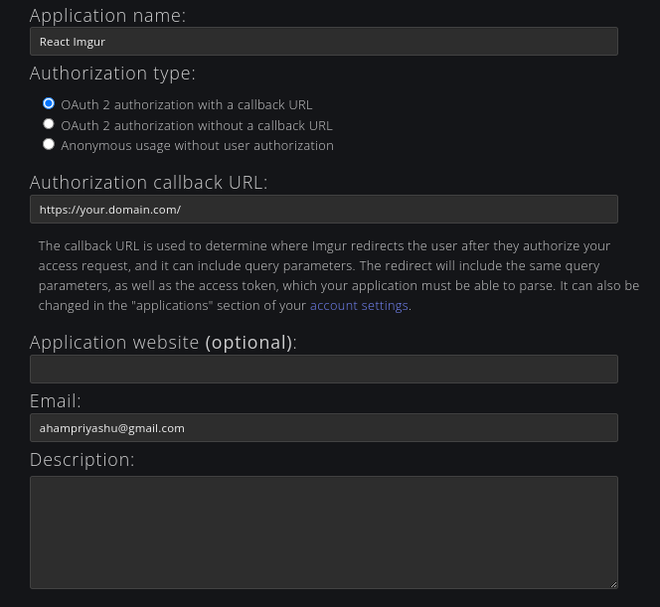660x607 pixels.
Task: Click the Email input field
Action: (x=323, y=428)
